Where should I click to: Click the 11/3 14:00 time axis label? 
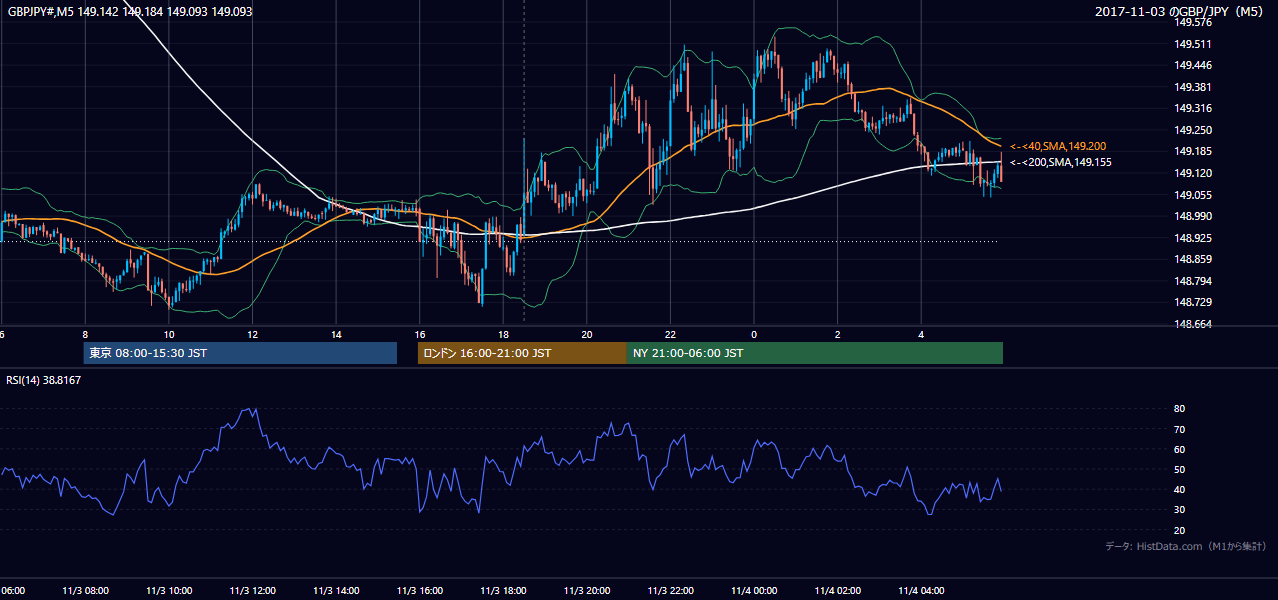[336, 591]
